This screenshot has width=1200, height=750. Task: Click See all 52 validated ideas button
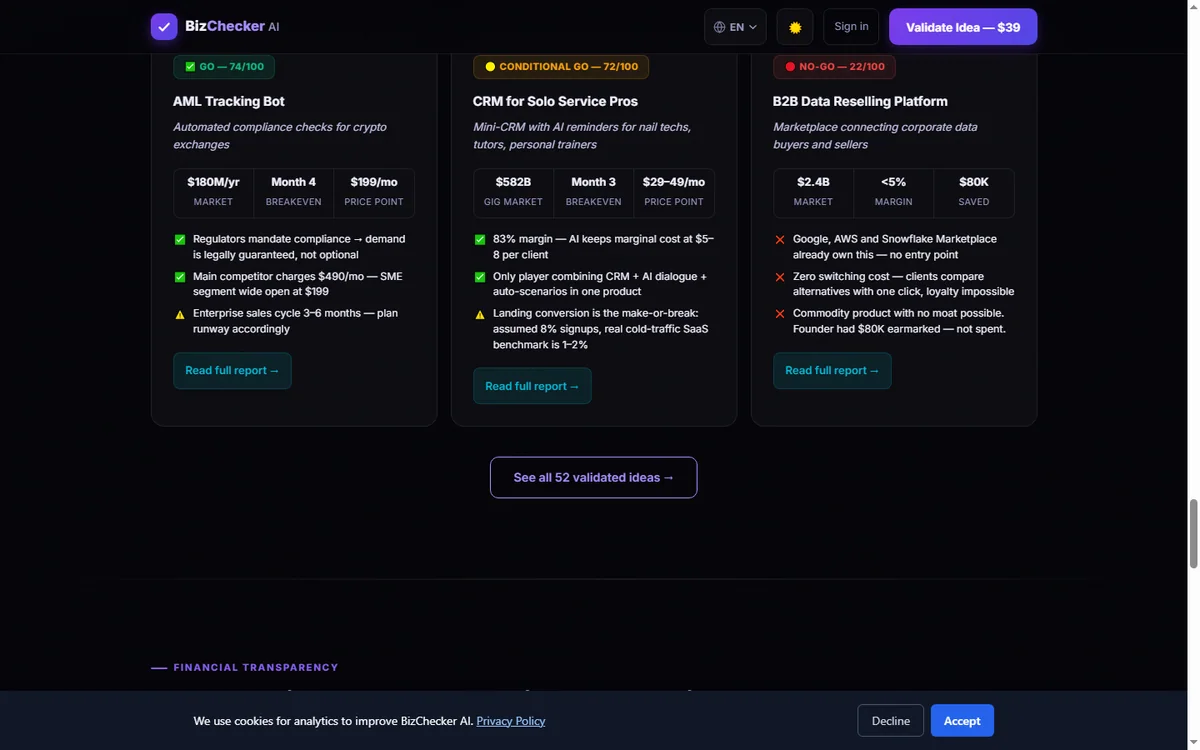click(x=593, y=478)
